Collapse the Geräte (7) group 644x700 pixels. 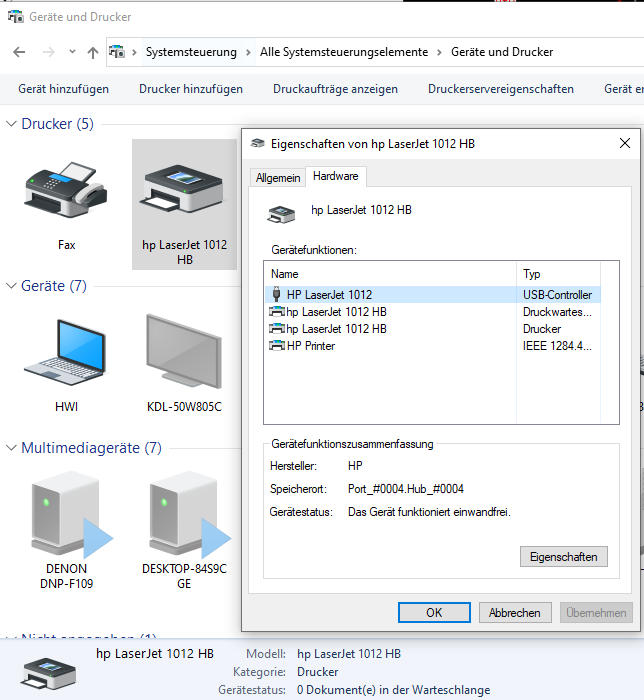coord(12,286)
